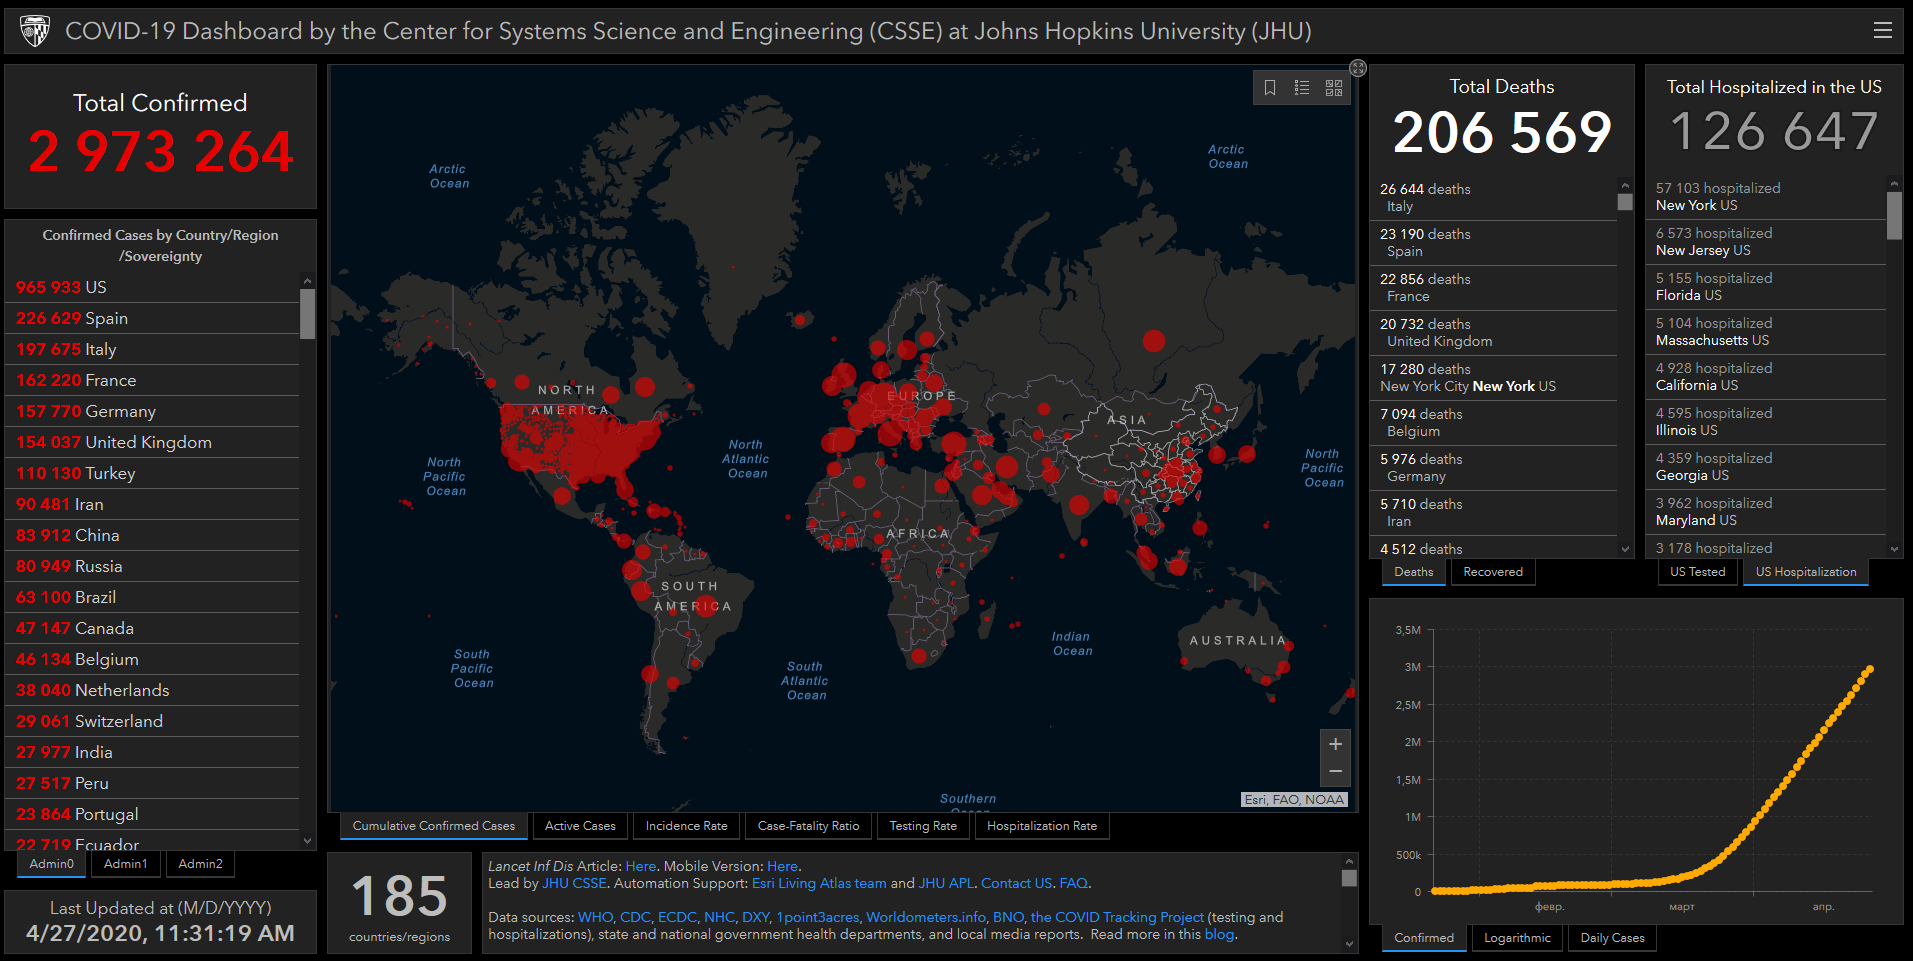Open the Case-Fatality Ratio tab
1913x961 pixels.
tap(808, 826)
